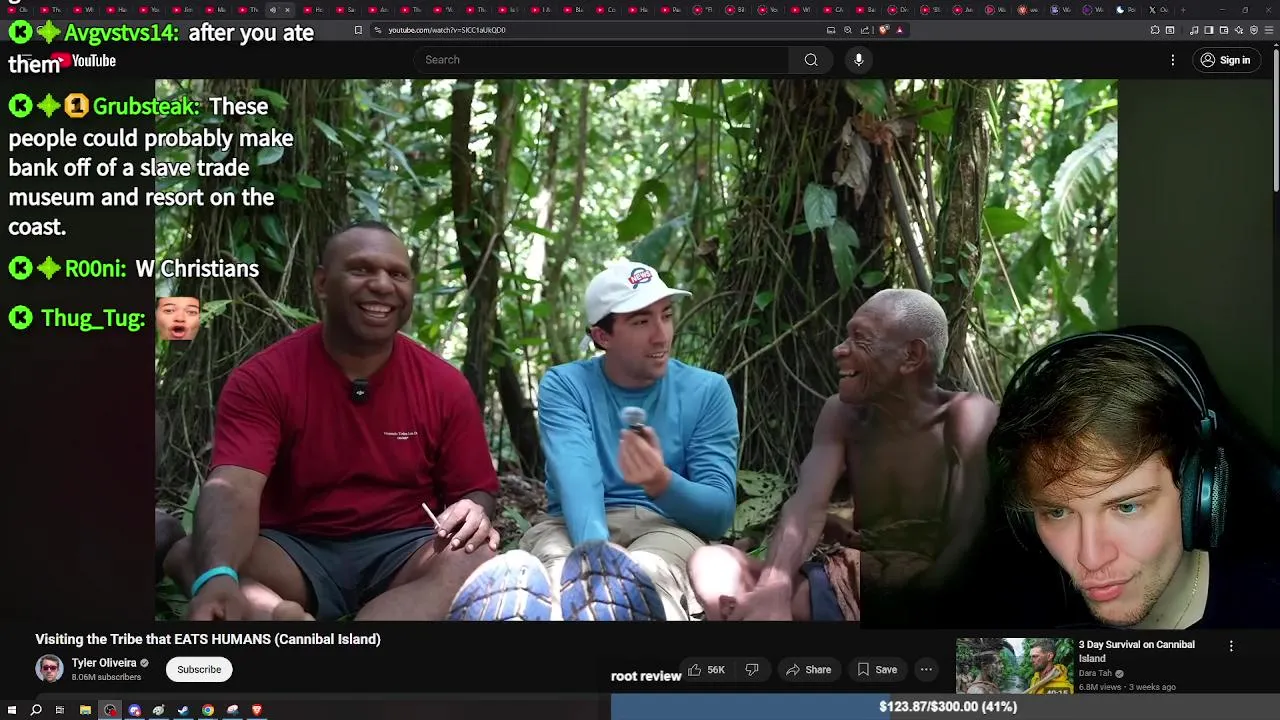Click the Sign in button
This screenshot has width=1280, height=720.
(1225, 60)
